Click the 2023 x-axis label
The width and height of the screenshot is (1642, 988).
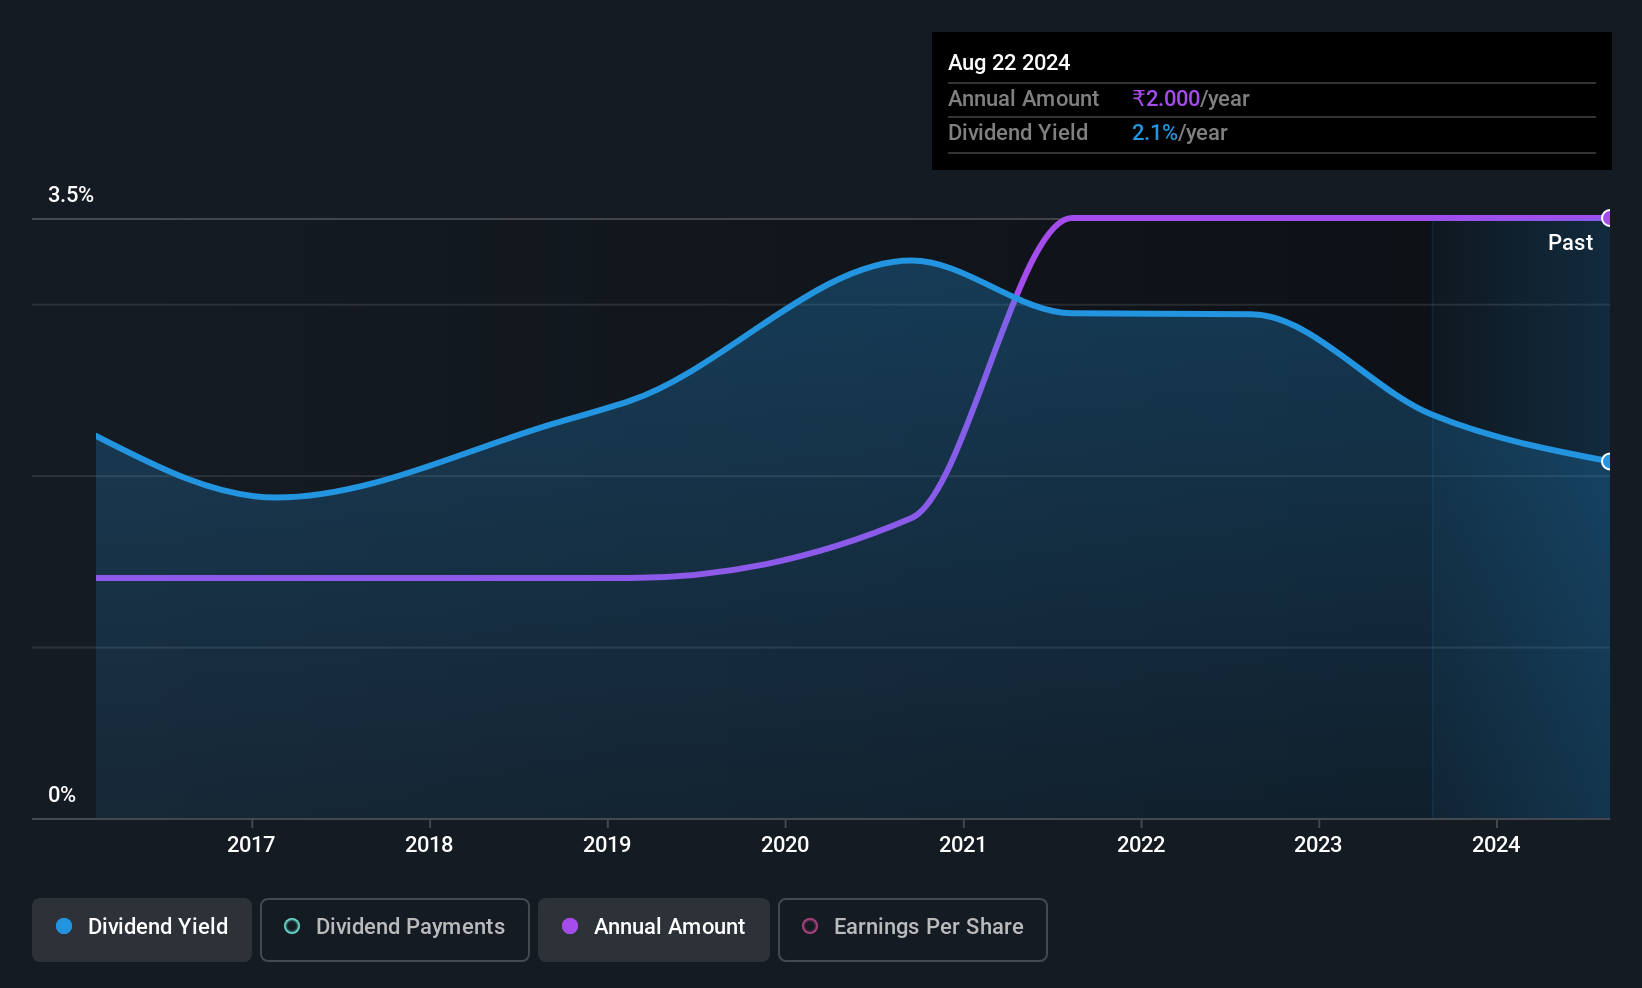coord(1318,845)
